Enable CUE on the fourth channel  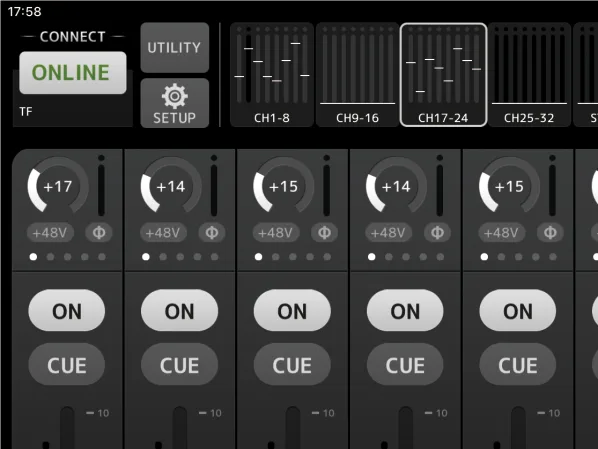[x=405, y=365]
